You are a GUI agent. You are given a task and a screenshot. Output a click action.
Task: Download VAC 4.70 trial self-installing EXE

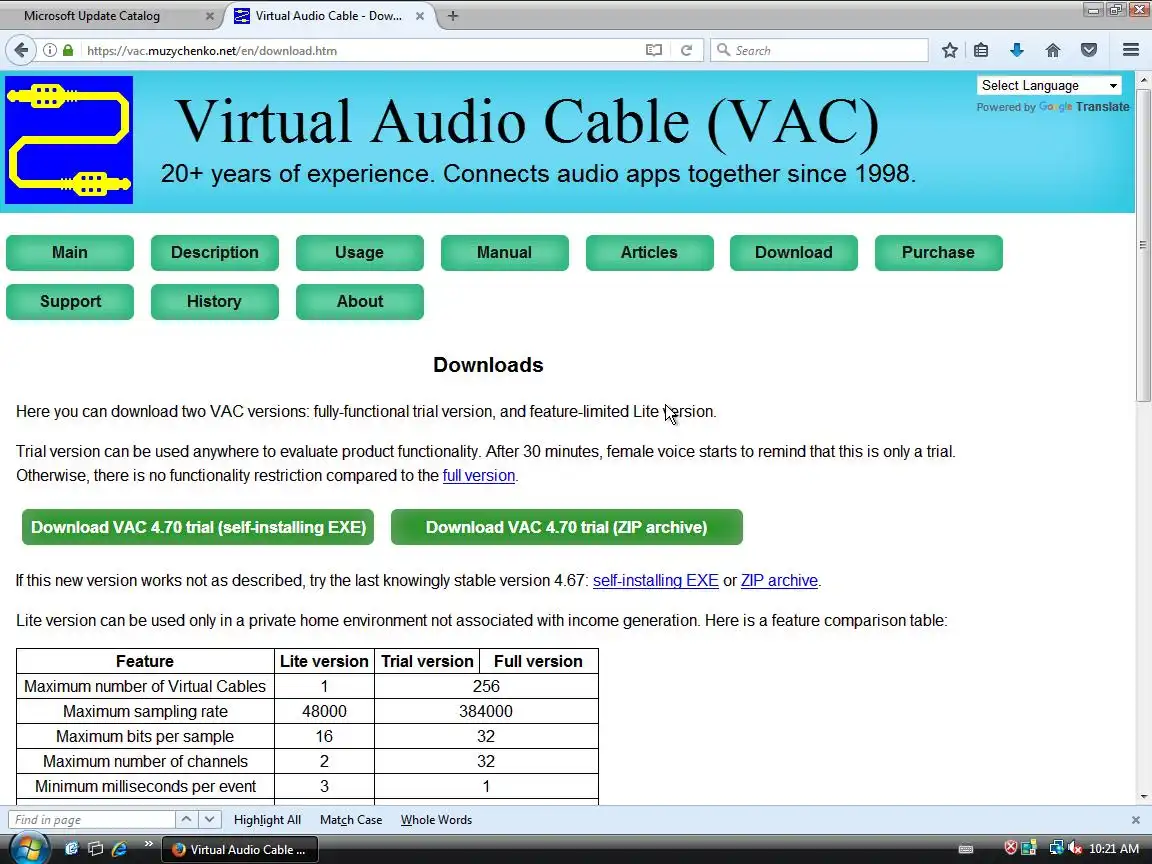(x=198, y=527)
